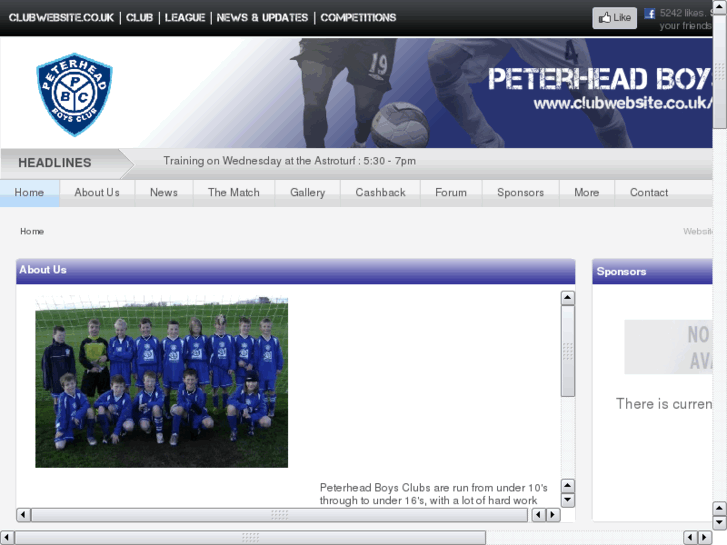Viewport: 727px width, 545px height.
Task: Click the page vertical scrollbar thumb at the top right
Action: tap(720, 71)
